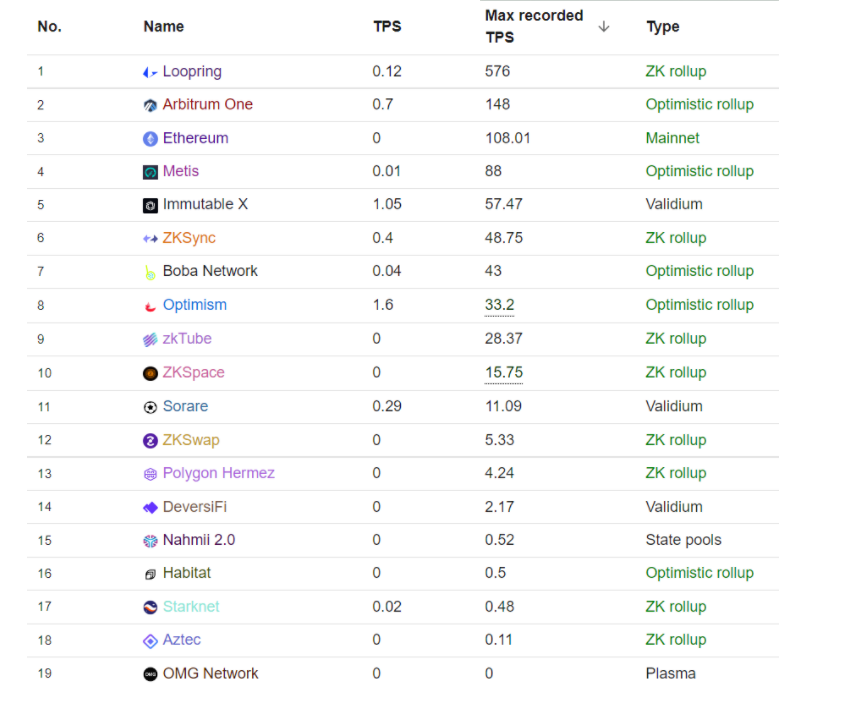Viewport: 848px width, 705px height.
Task: Sort by the Name column header
Action: 164,26
